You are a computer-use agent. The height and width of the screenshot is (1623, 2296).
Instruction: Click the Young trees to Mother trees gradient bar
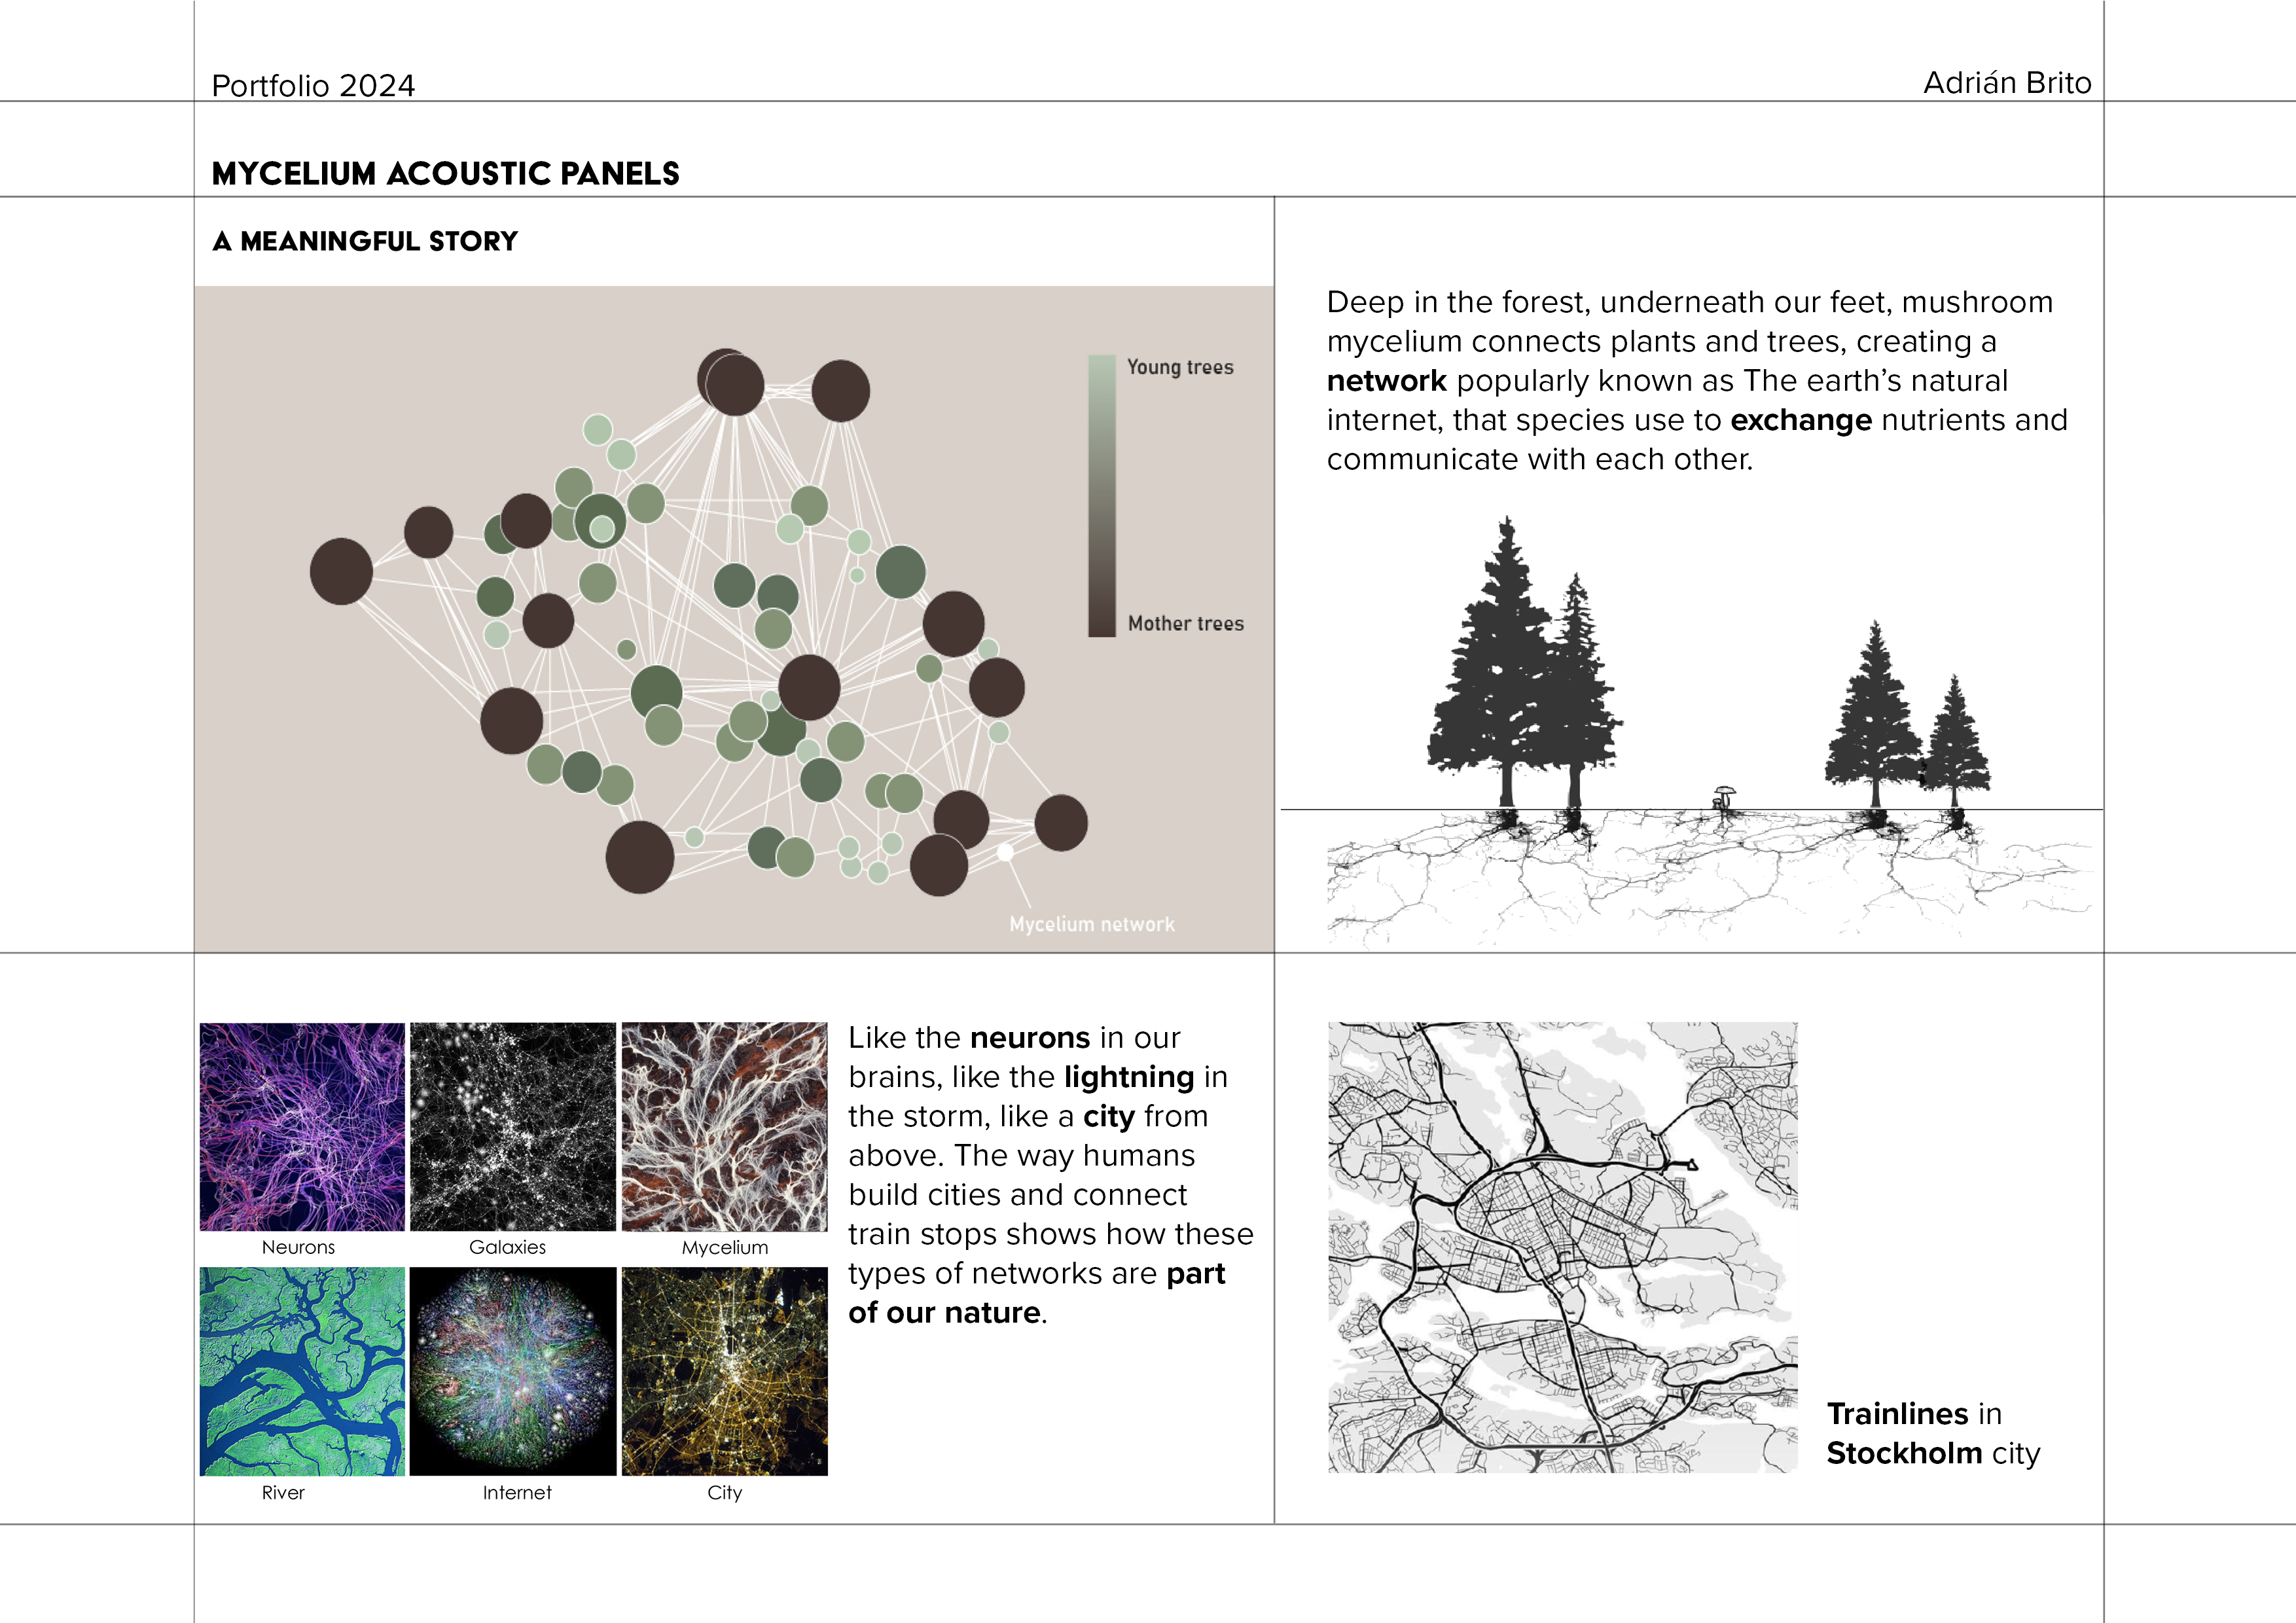point(1102,495)
